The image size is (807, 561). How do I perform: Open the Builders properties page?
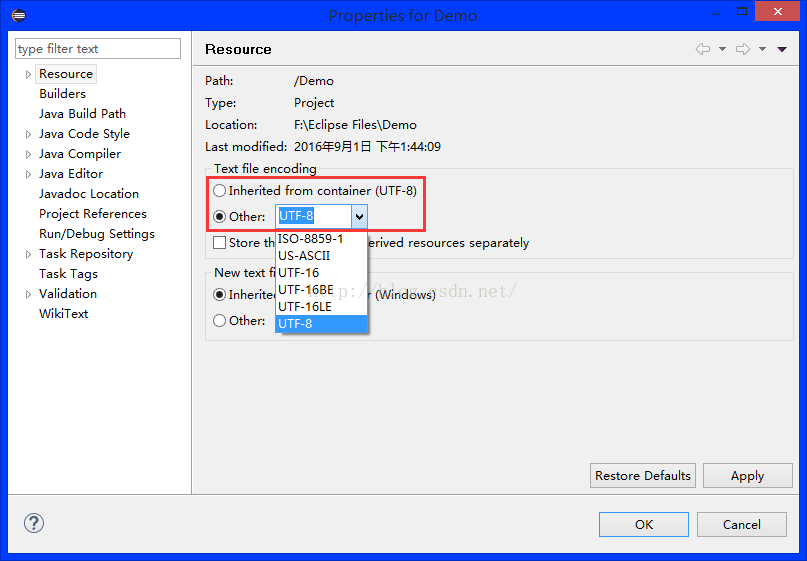tap(62, 94)
